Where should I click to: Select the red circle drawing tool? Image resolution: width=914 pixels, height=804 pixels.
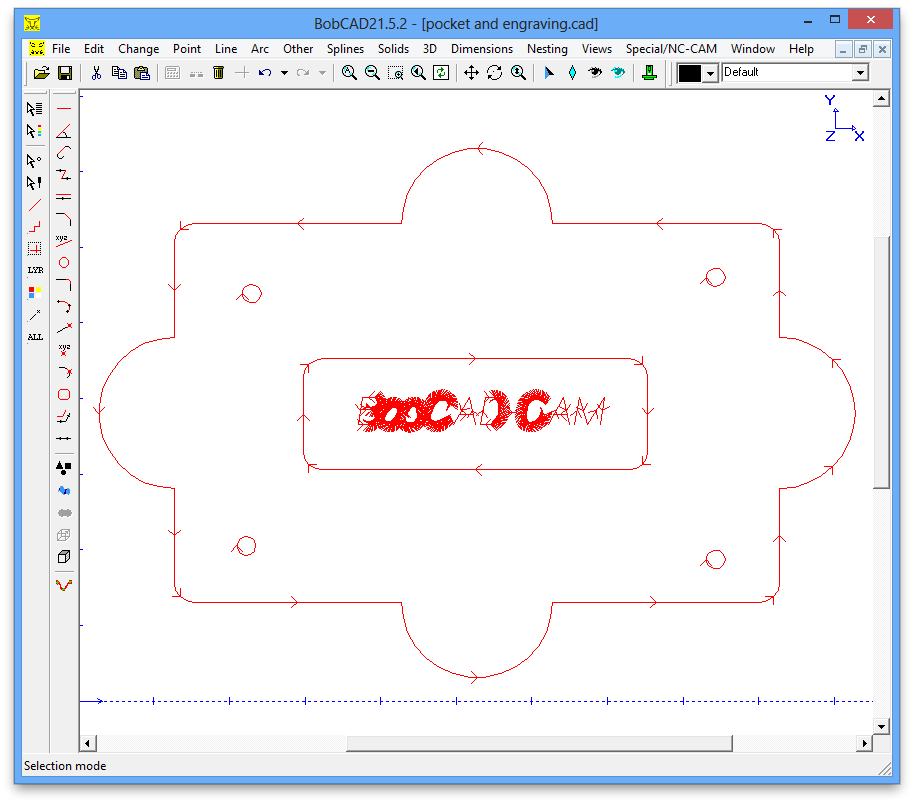[64, 262]
